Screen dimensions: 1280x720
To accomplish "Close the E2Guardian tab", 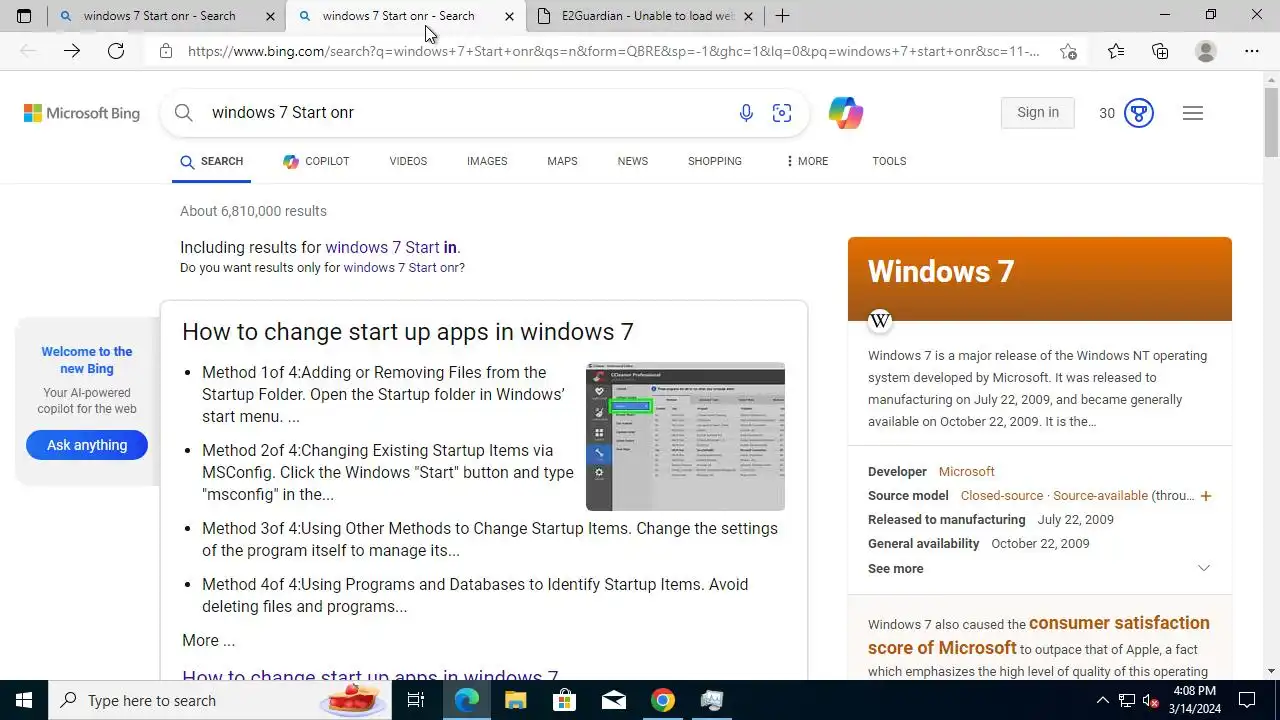I will (x=748, y=16).
